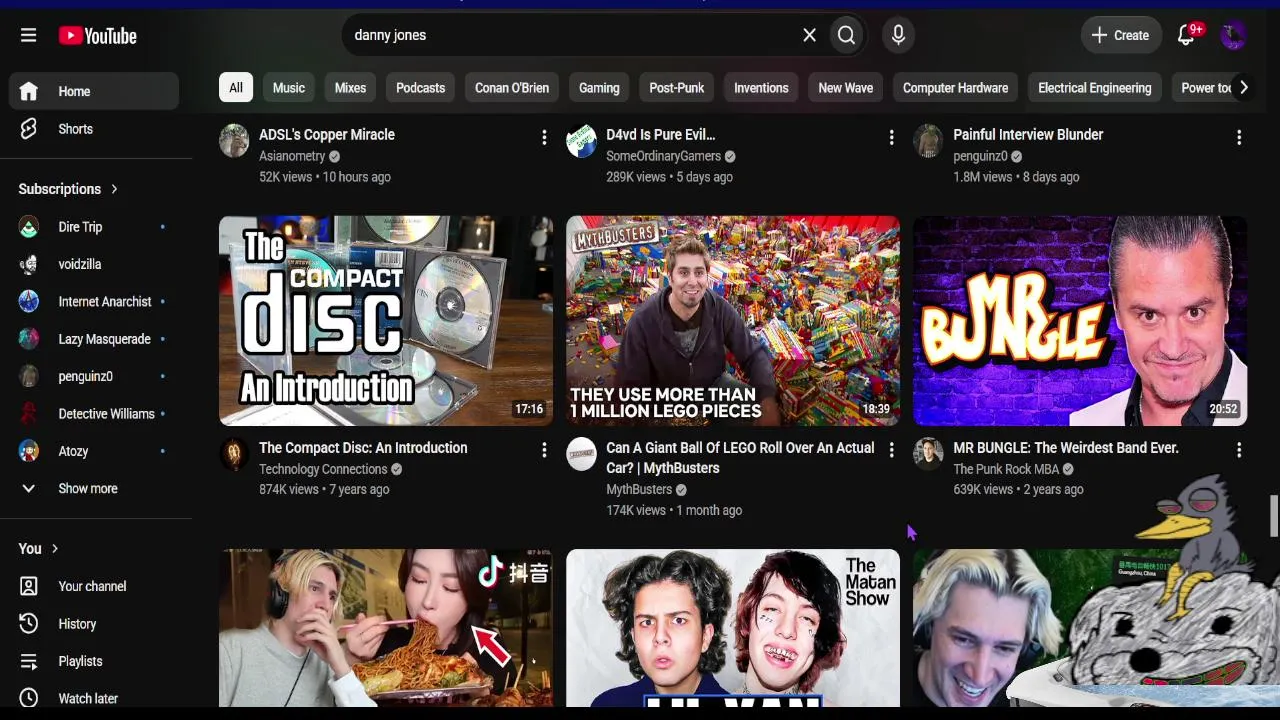1280x720 pixels.
Task: Open notifications bell
Action: coord(1187,35)
